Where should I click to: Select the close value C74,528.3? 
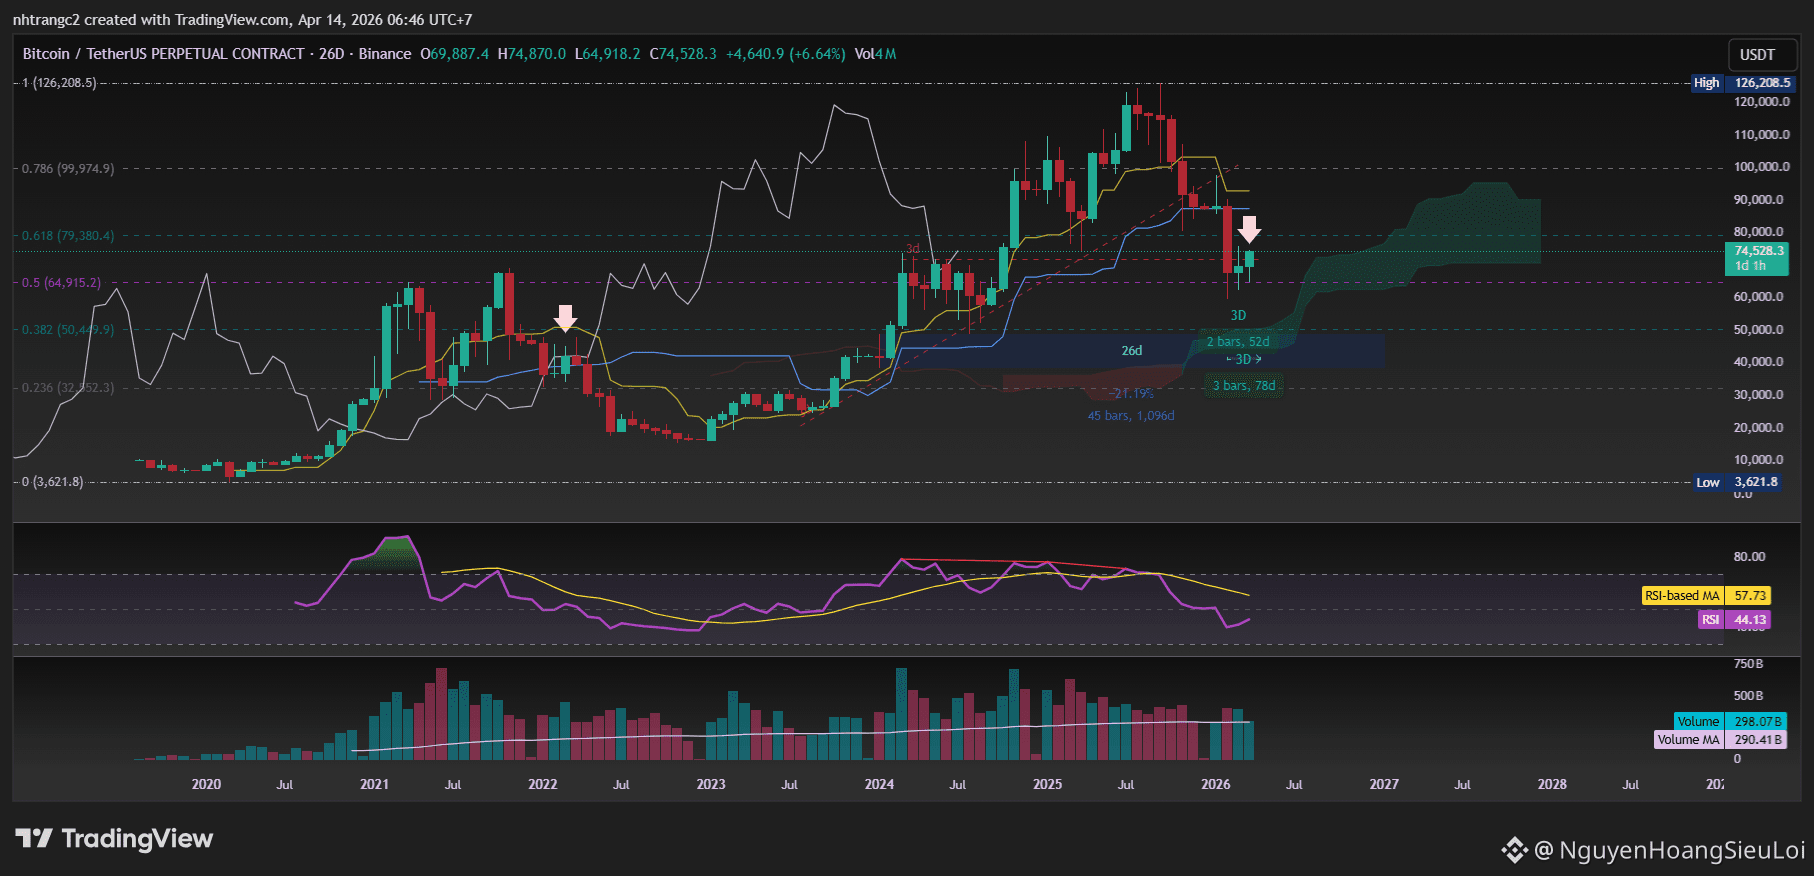click(683, 54)
